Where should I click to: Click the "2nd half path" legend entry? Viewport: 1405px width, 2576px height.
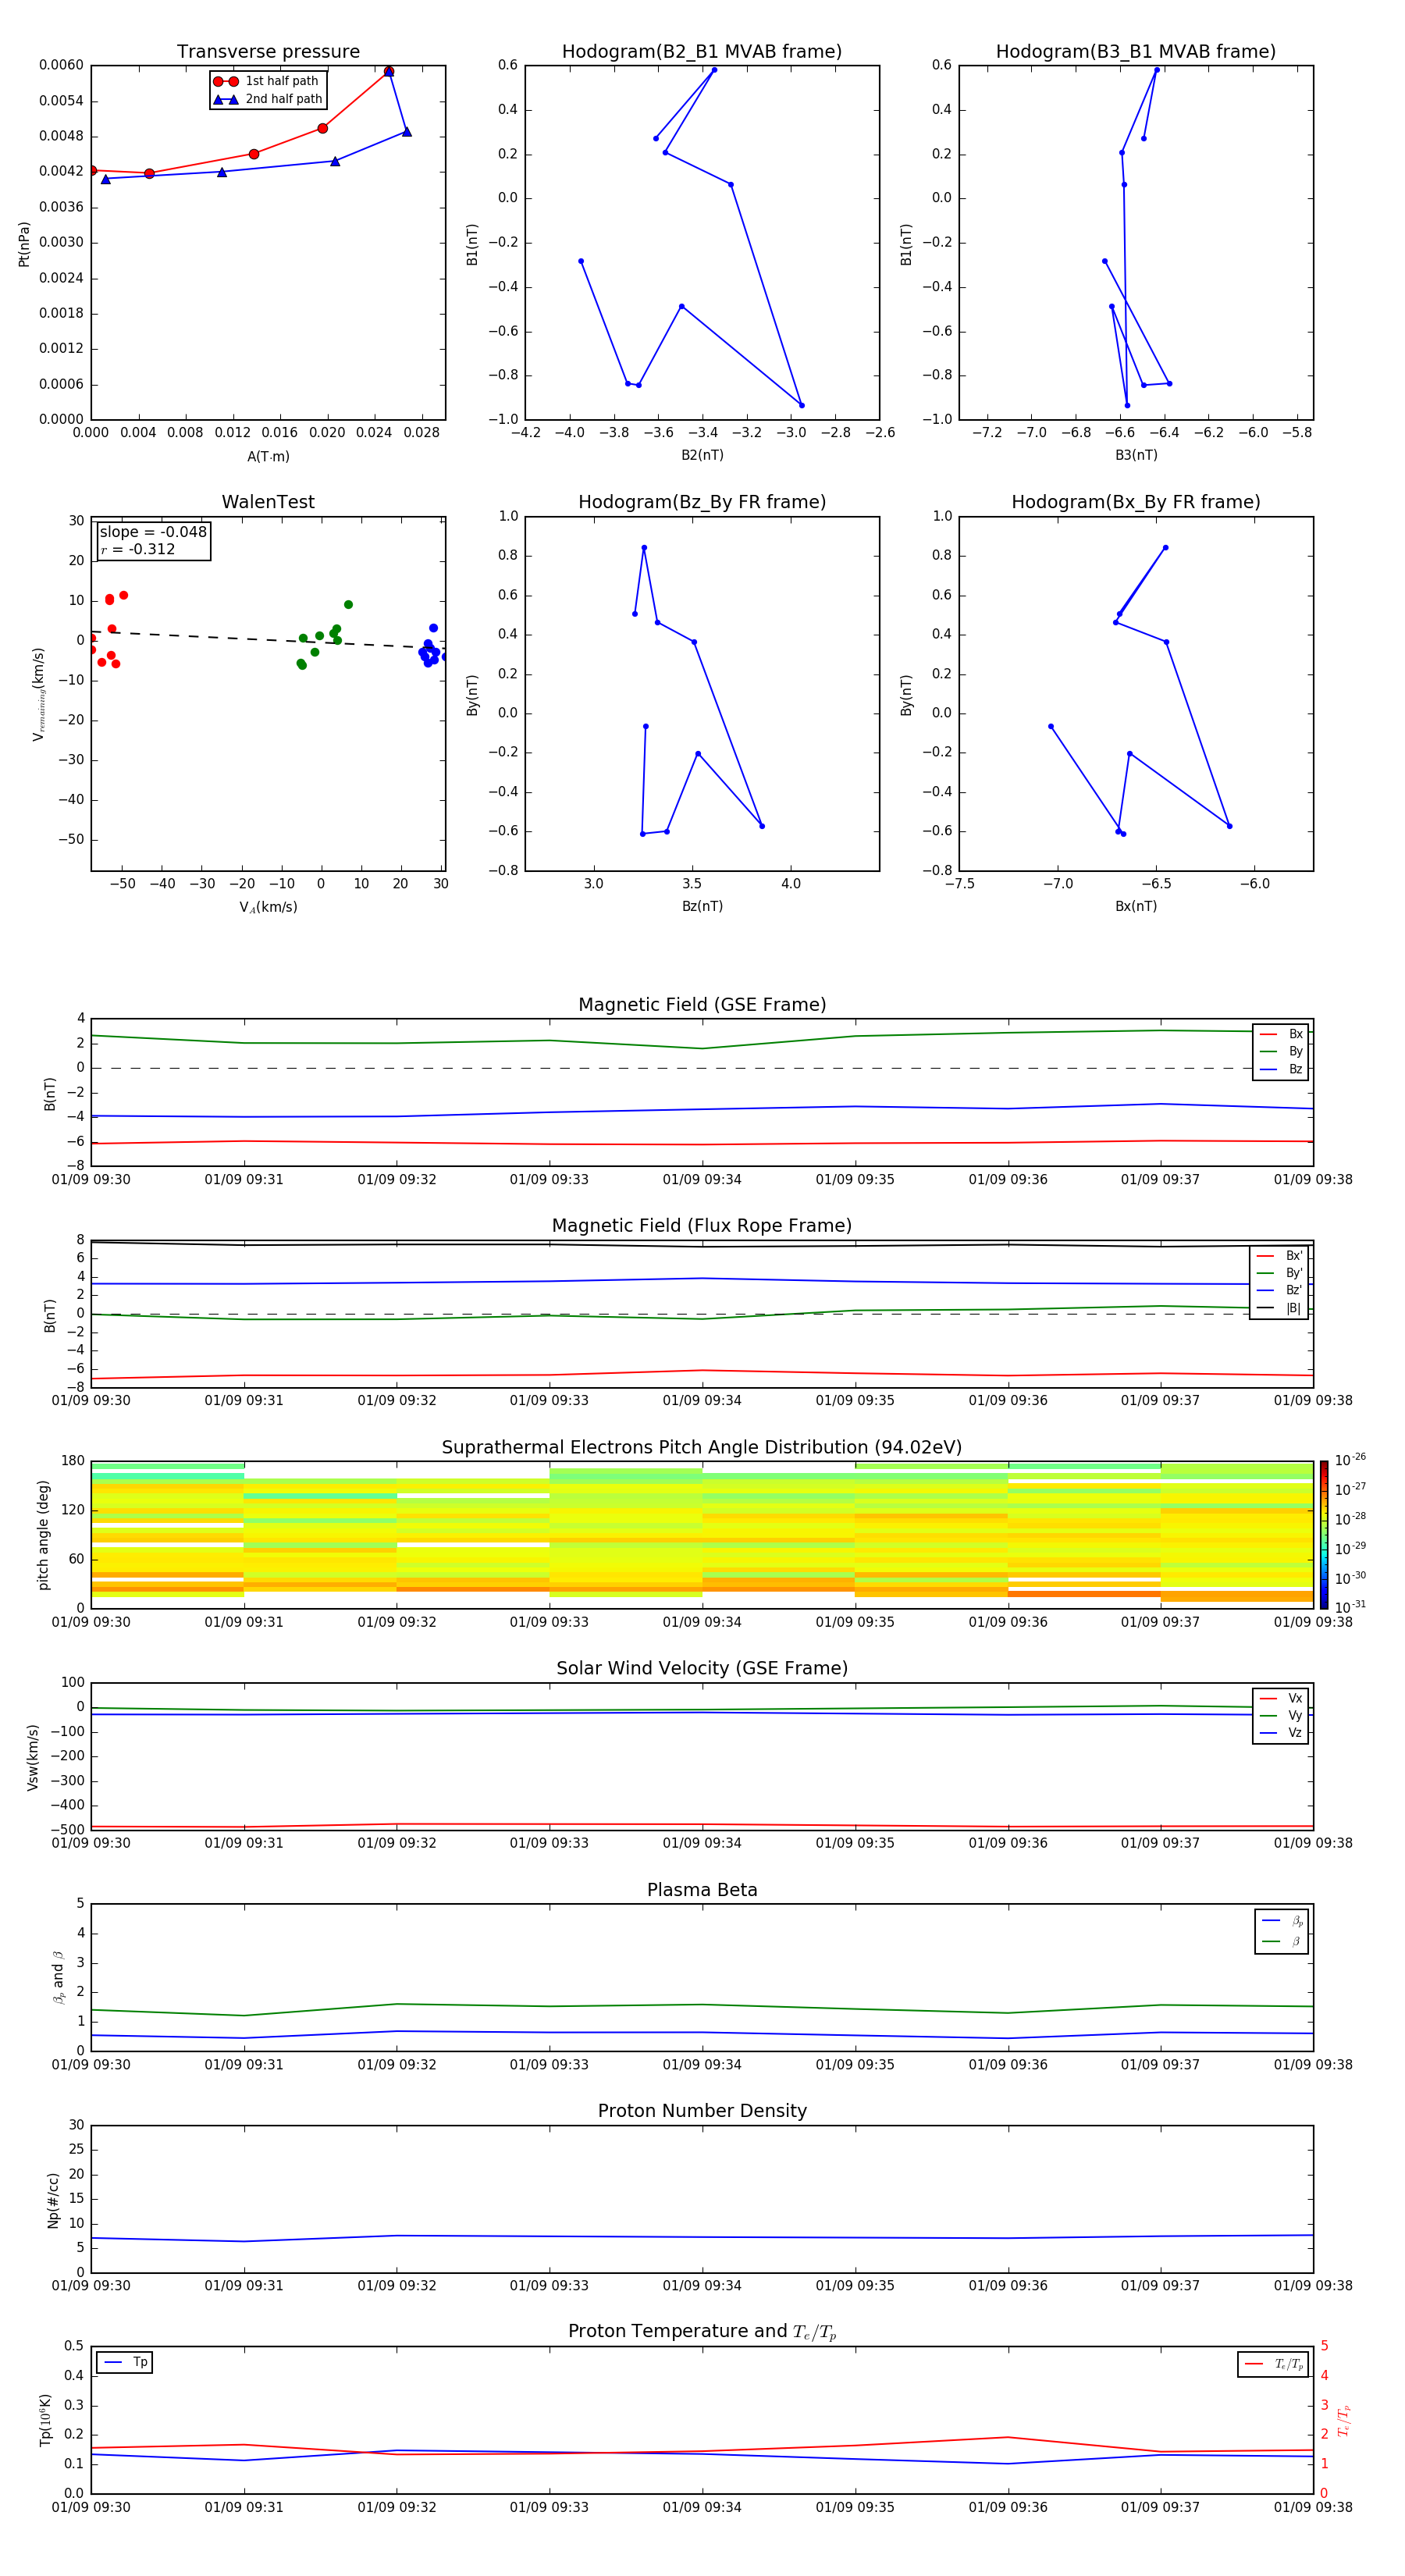(x=268, y=99)
